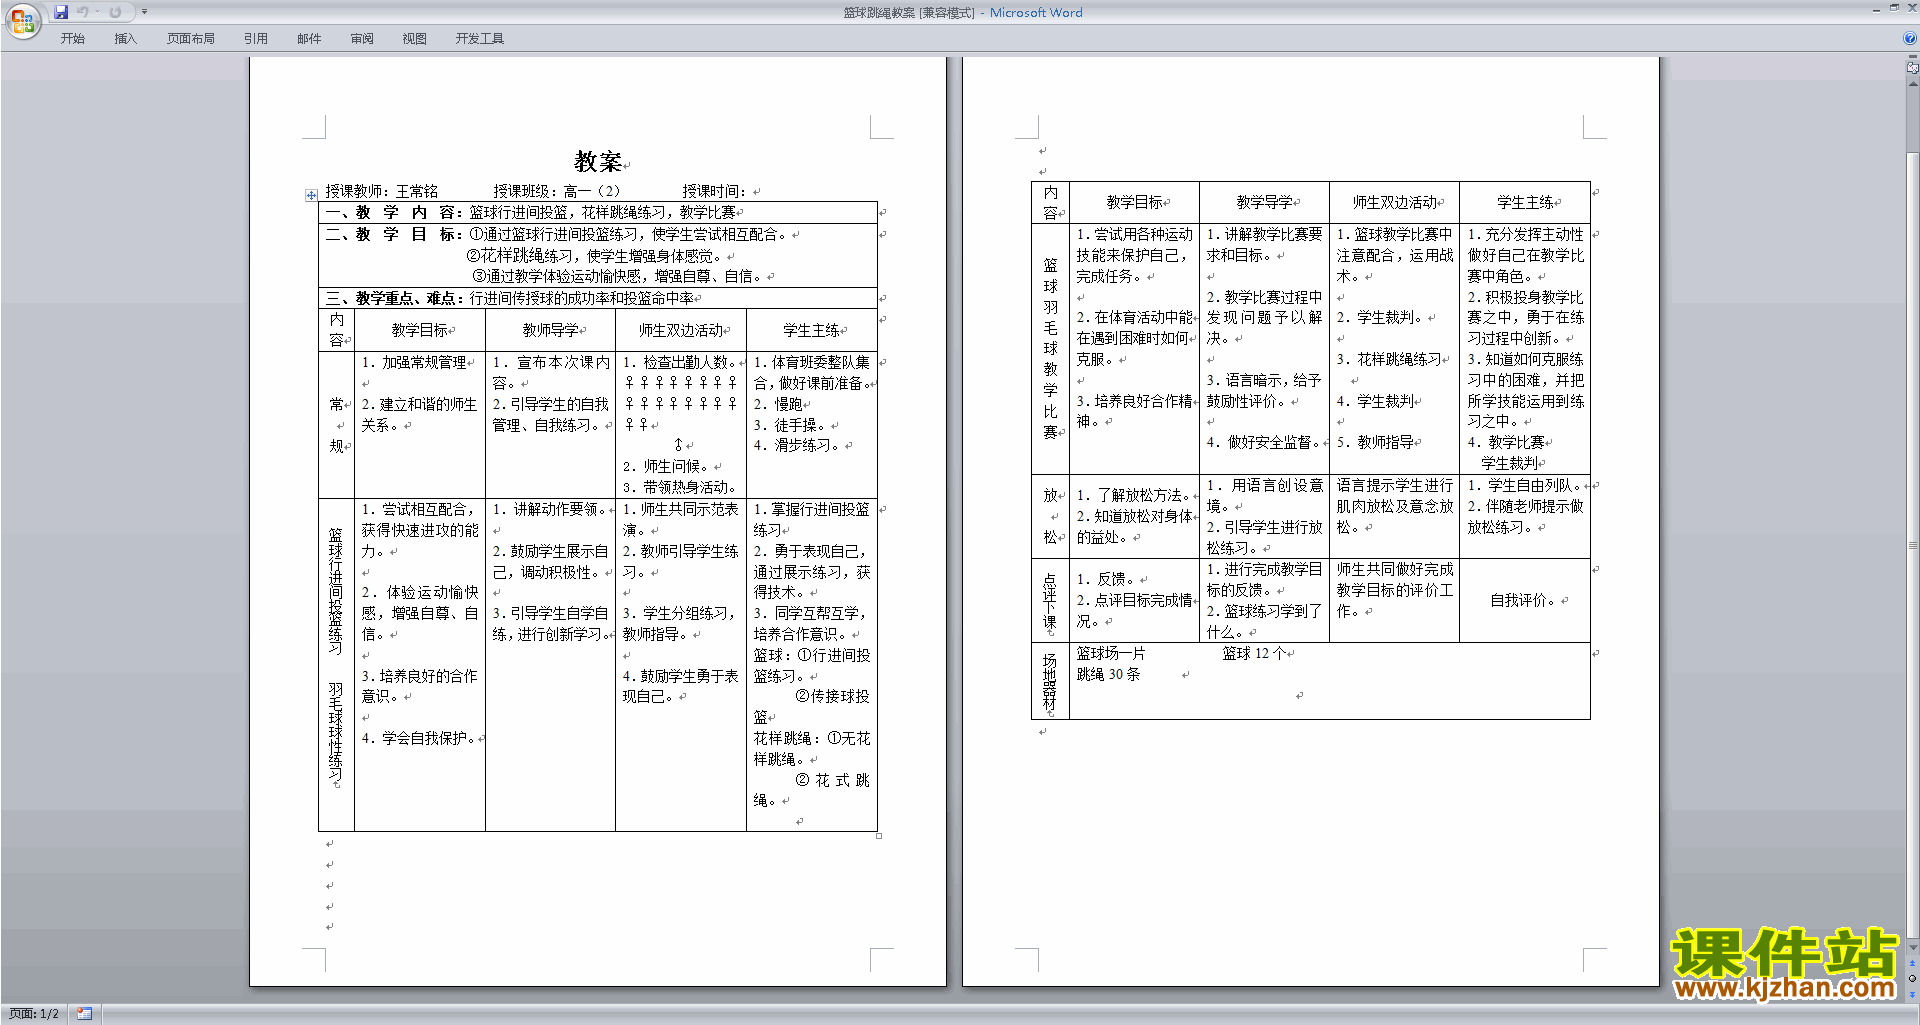Image resolution: width=1920 pixels, height=1025 pixels.
Task: Open Word Help with the question mark icon
Action: (1910, 39)
